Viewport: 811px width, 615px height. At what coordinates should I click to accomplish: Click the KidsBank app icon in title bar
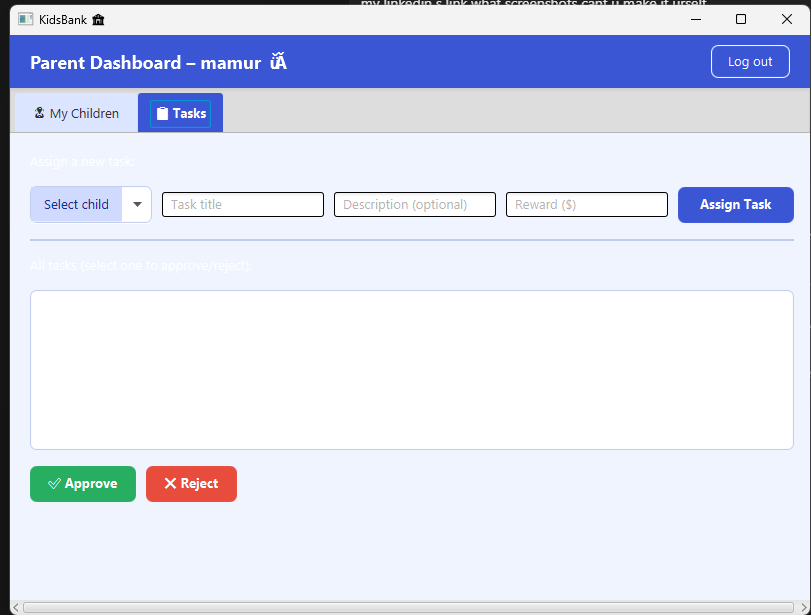coord(25,20)
